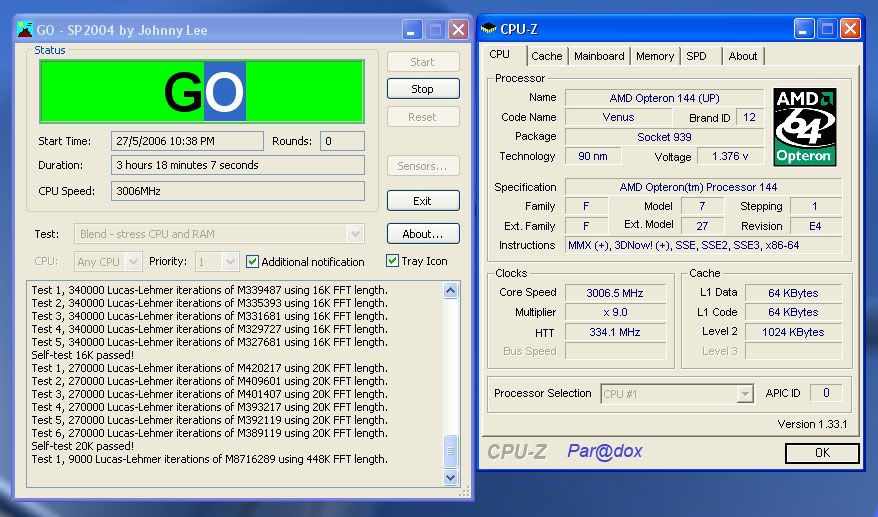Image resolution: width=878 pixels, height=517 pixels.
Task: Switch to the Cache tab
Action: 547,56
